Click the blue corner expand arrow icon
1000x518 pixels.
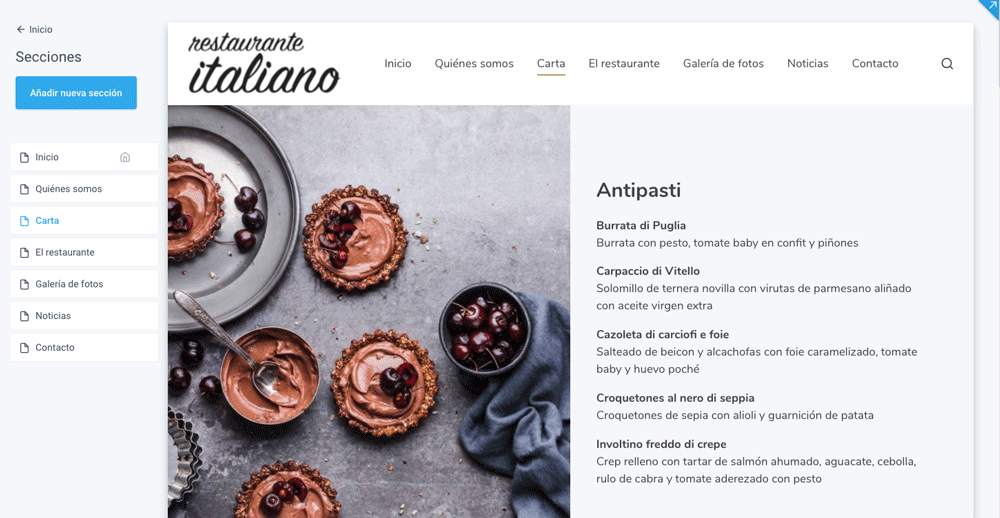click(x=992, y=6)
